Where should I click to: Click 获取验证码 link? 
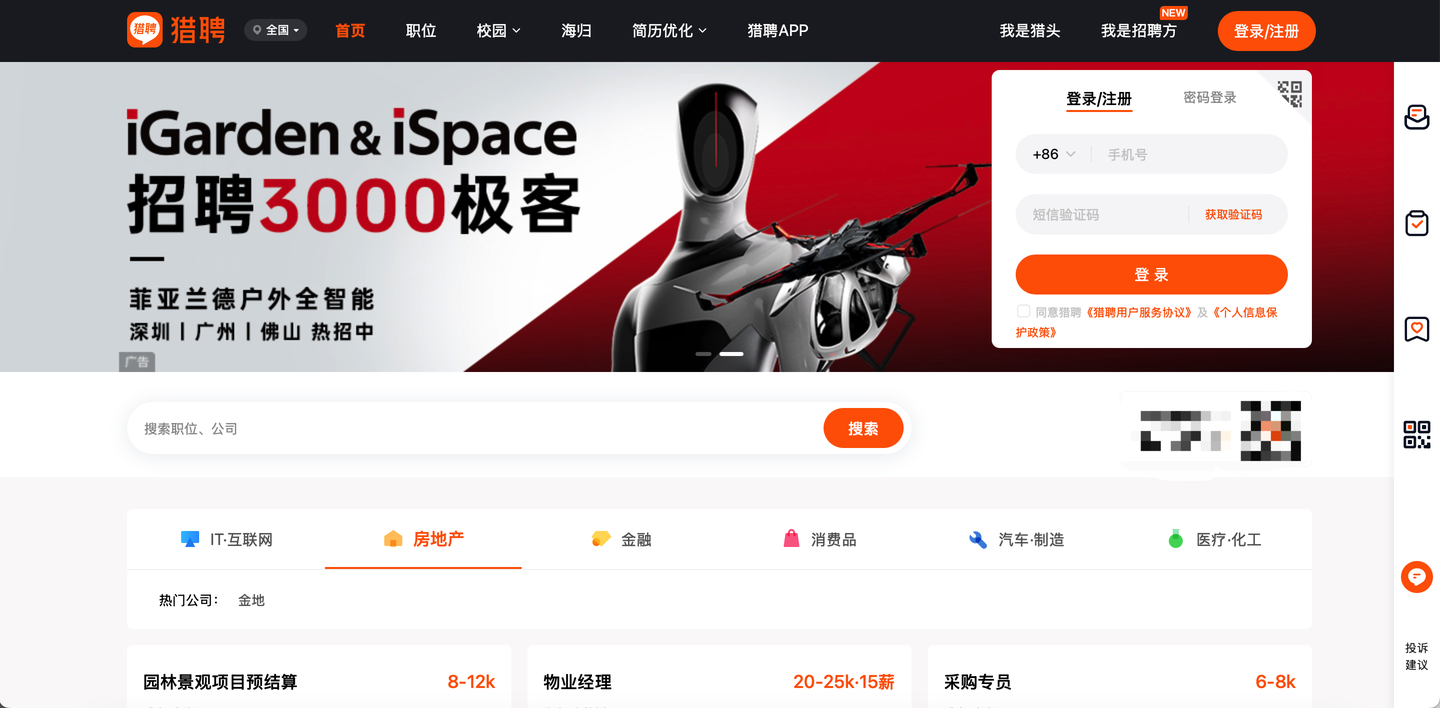tap(1233, 215)
